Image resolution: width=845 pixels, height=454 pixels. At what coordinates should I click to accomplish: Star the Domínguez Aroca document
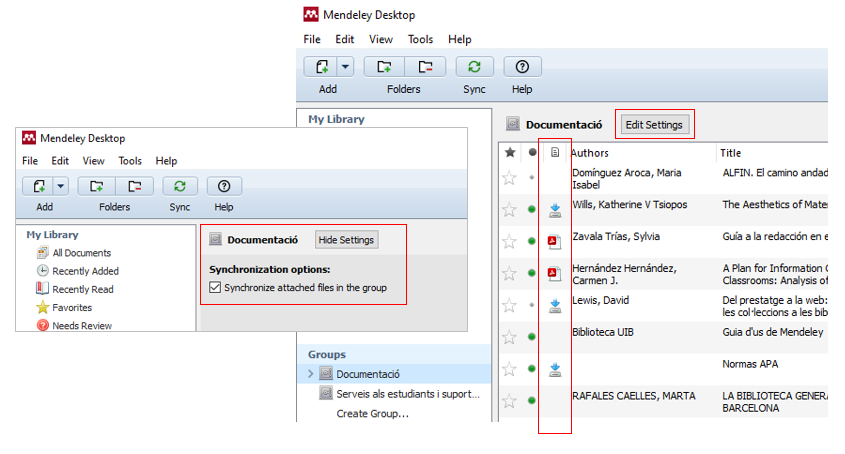point(509,177)
